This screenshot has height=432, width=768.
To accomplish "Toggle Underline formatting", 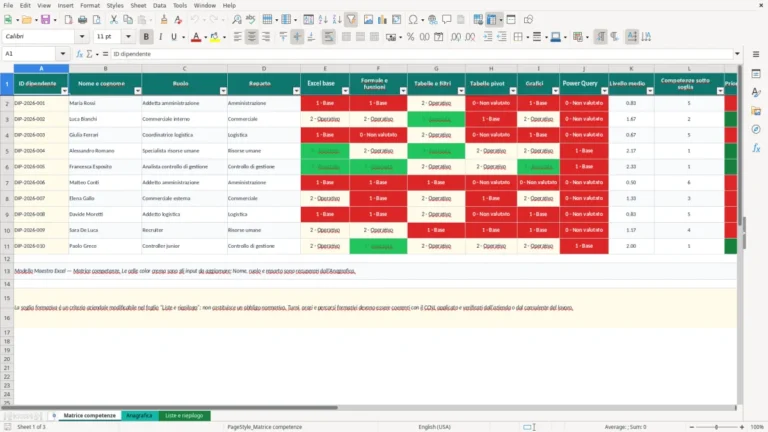I will [x=173, y=37].
